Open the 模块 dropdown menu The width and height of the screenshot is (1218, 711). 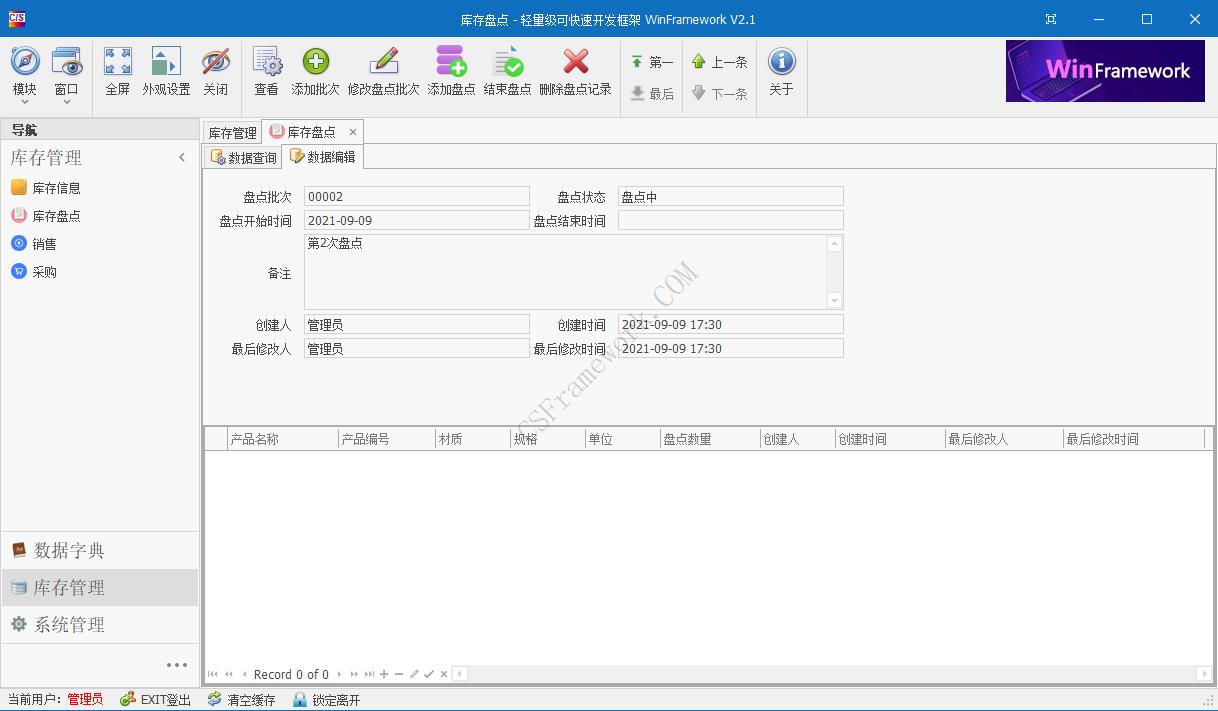25,72
